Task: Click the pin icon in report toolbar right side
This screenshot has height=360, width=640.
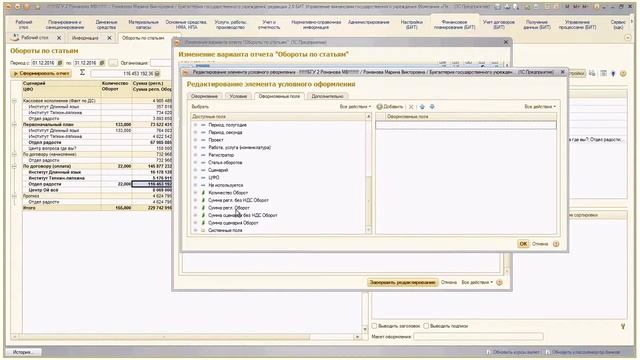Action: point(613,73)
